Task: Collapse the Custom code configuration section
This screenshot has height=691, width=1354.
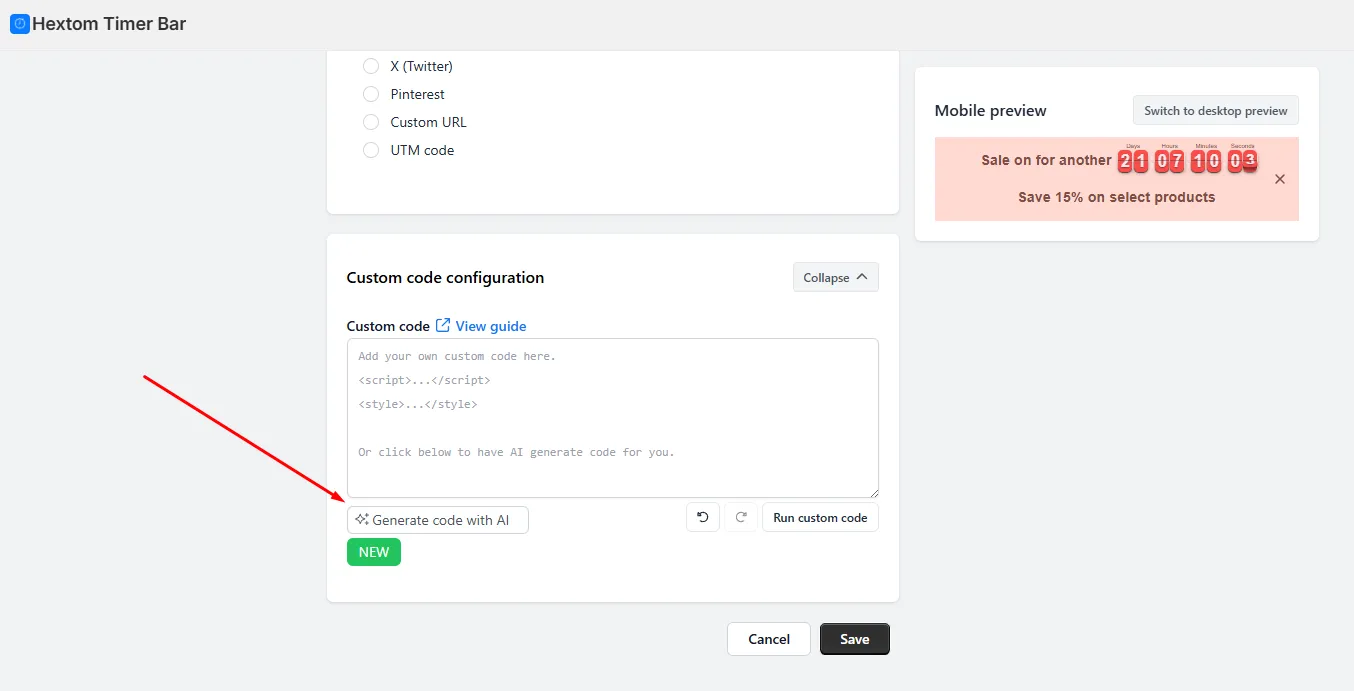Action: 835,277
